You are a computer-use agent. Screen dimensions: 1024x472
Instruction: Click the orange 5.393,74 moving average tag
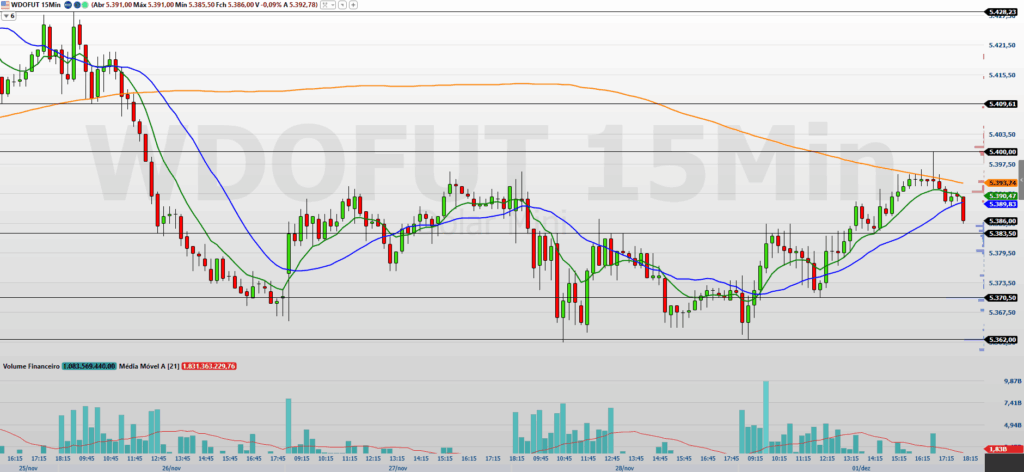[x=1000, y=183]
